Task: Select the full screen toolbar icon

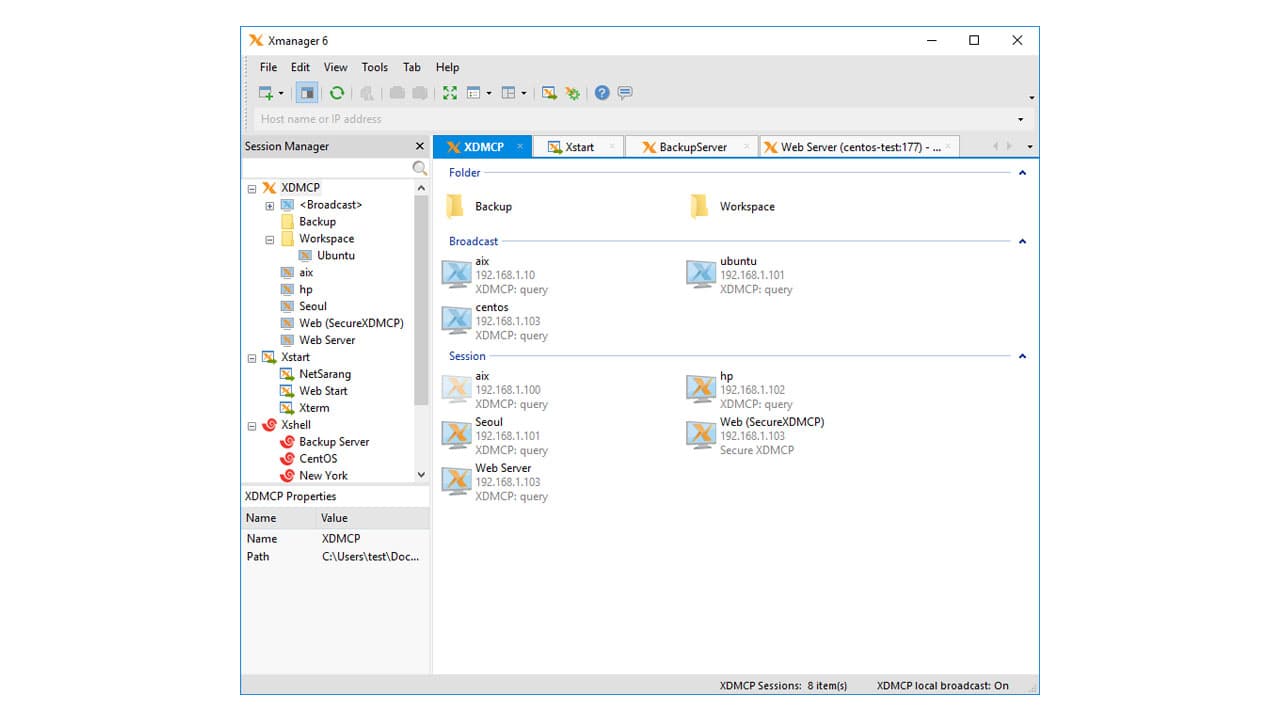Action: (x=450, y=92)
